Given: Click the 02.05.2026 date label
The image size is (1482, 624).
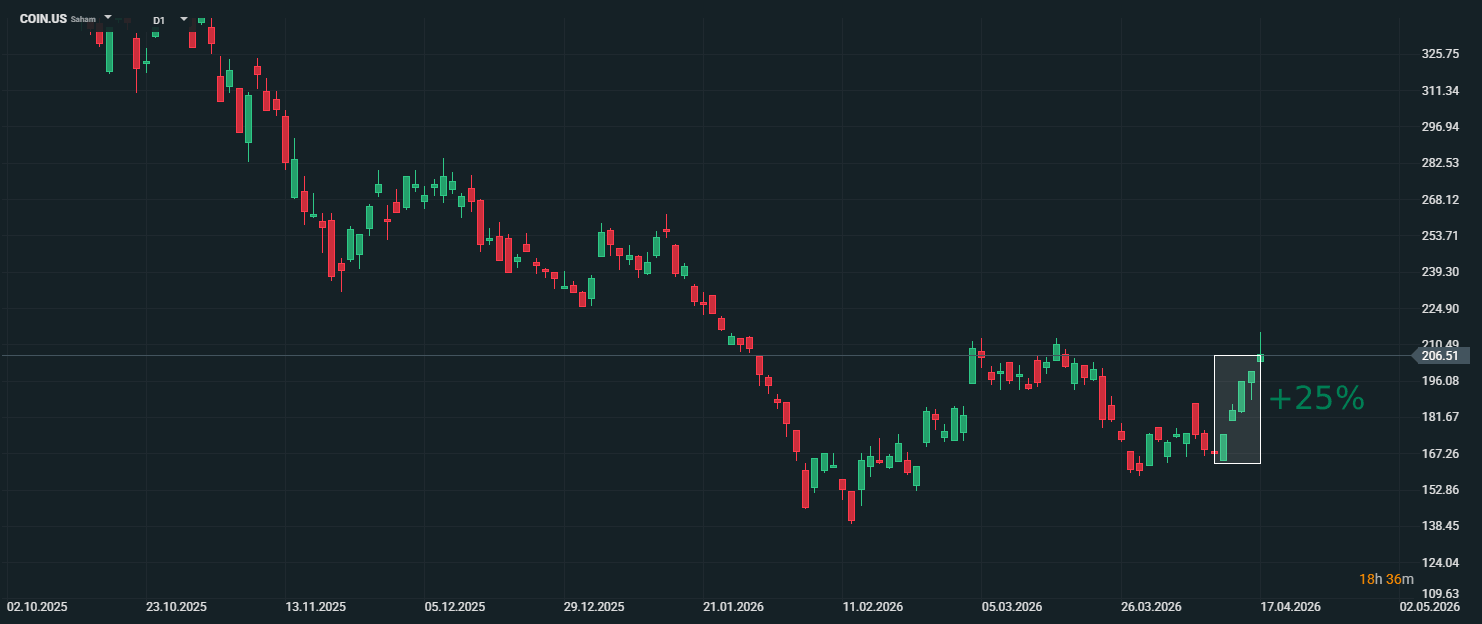Looking at the screenshot, I should [x=1429, y=607].
